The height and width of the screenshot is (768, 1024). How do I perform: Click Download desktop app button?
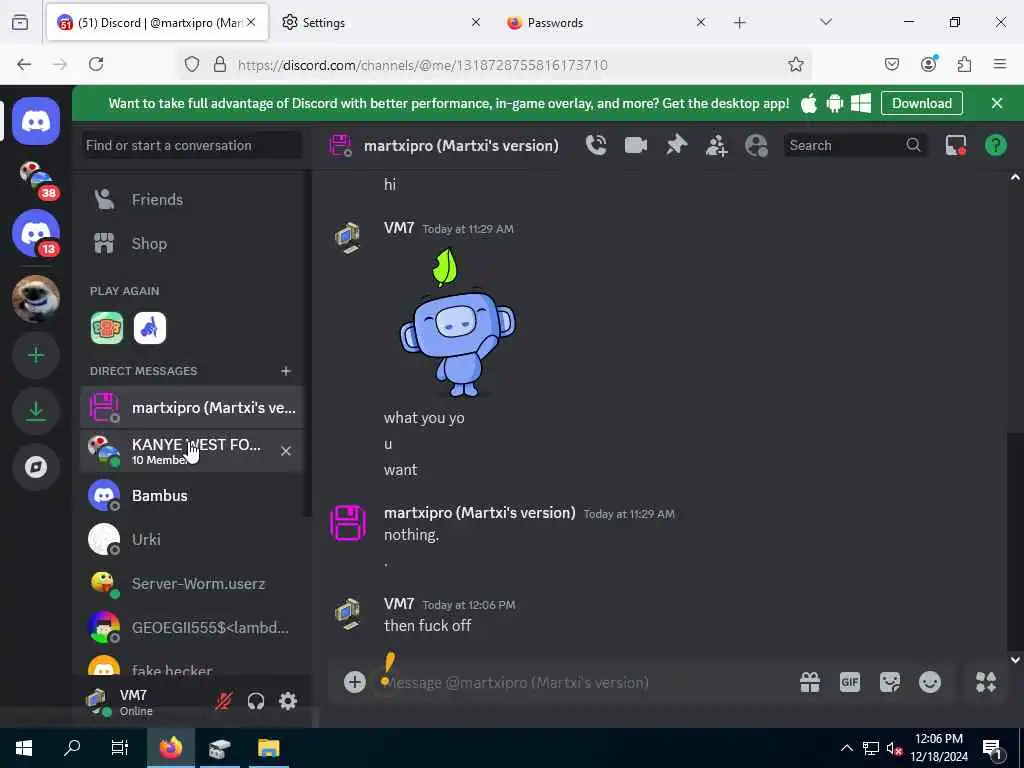pos(921,103)
